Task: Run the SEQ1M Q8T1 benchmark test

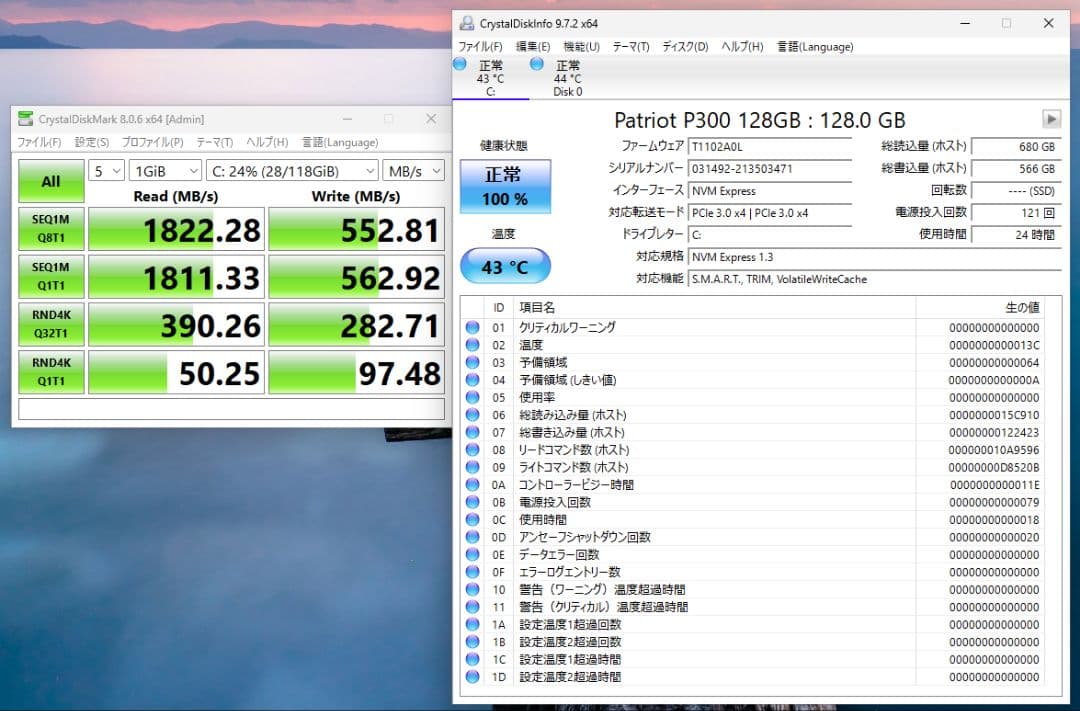Action: pos(50,229)
